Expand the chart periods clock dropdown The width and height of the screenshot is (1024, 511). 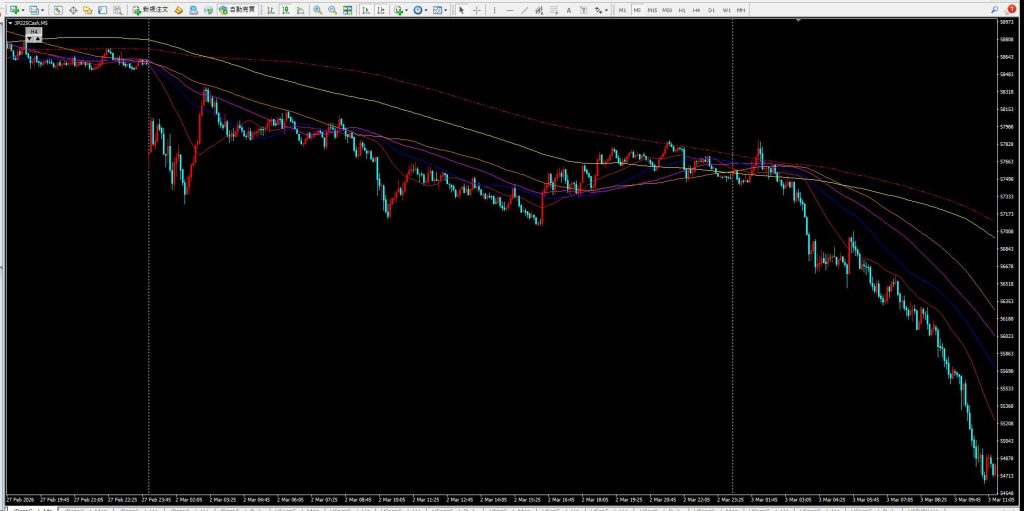click(x=427, y=10)
